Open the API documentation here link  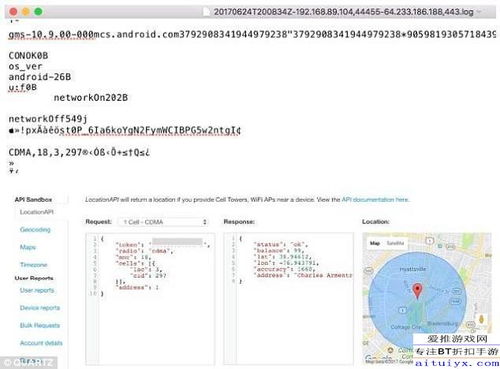(x=375, y=200)
